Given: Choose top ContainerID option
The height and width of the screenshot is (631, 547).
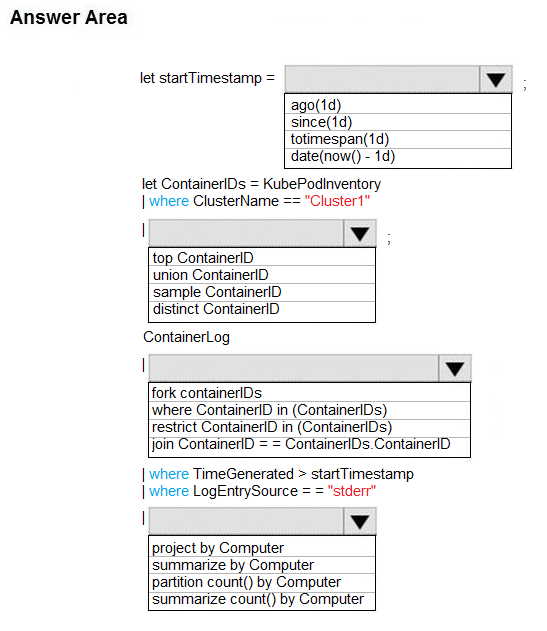Looking at the screenshot, I should pos(262,258).
